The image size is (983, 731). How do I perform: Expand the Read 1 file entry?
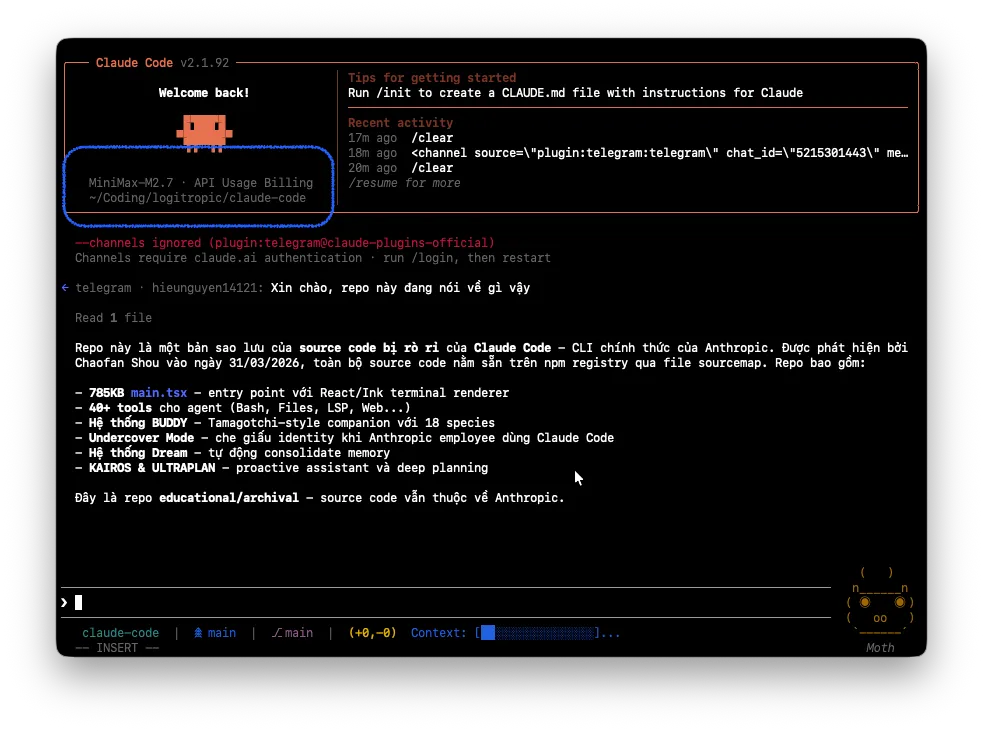(111, 317)
